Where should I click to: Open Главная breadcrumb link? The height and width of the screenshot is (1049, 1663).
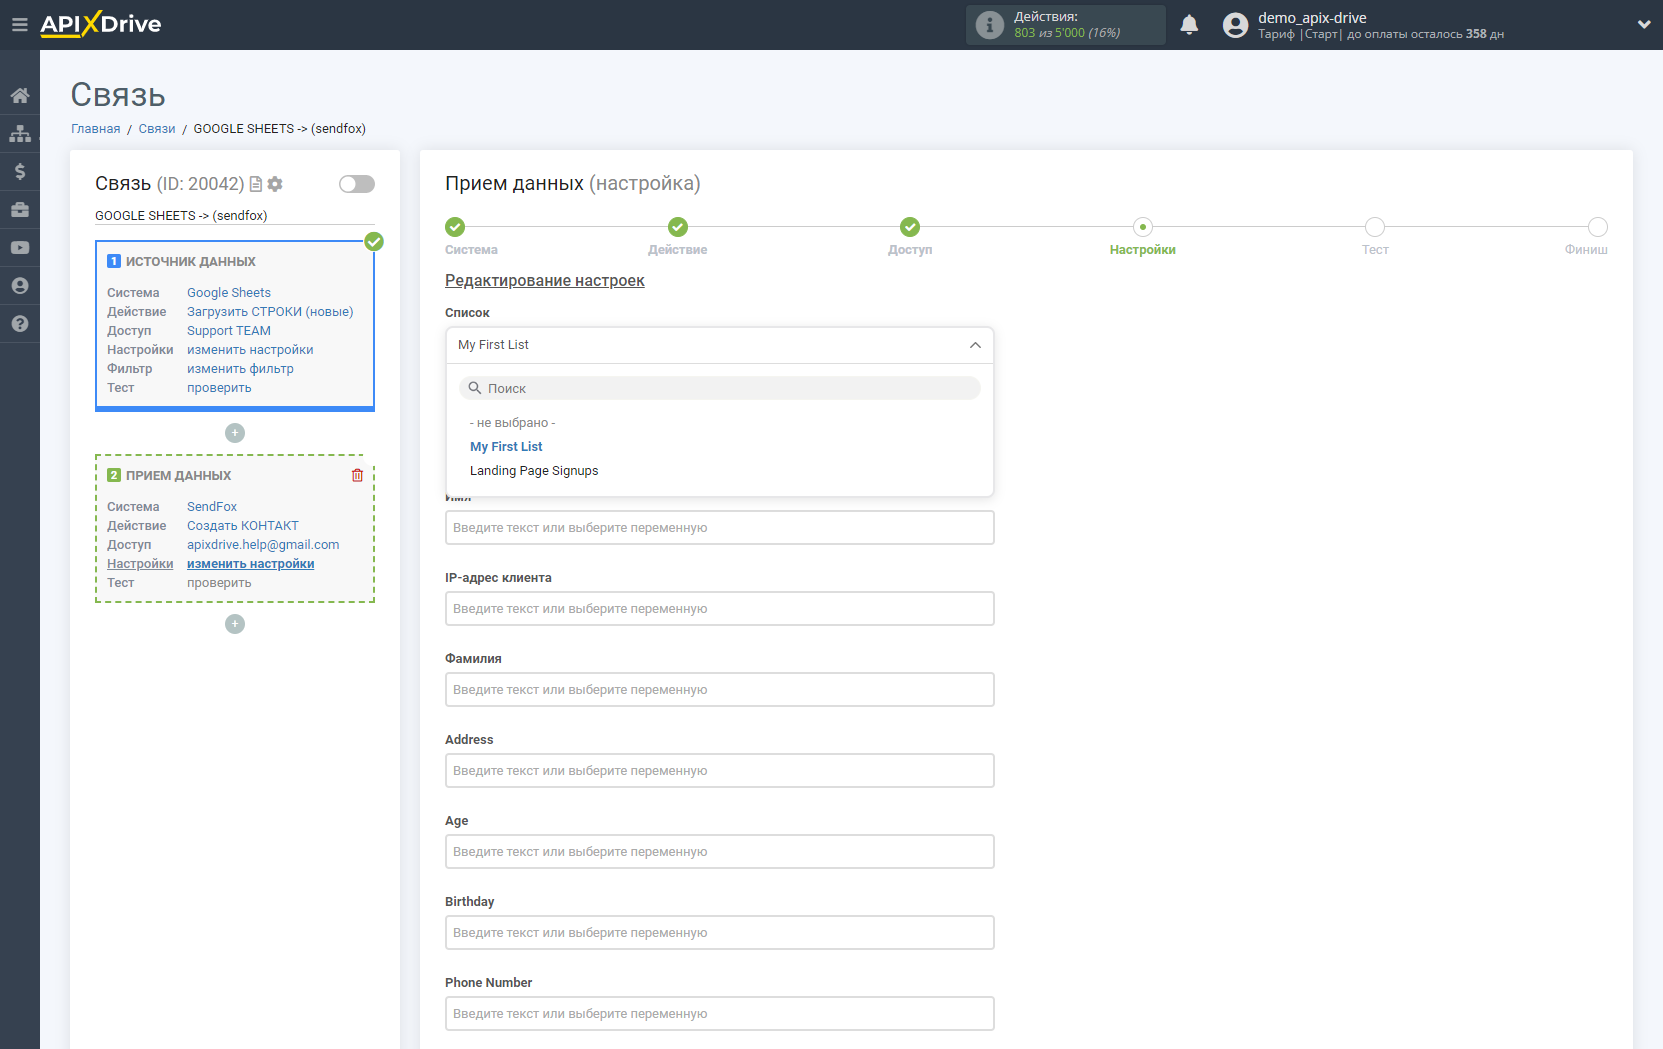(96, 129)
